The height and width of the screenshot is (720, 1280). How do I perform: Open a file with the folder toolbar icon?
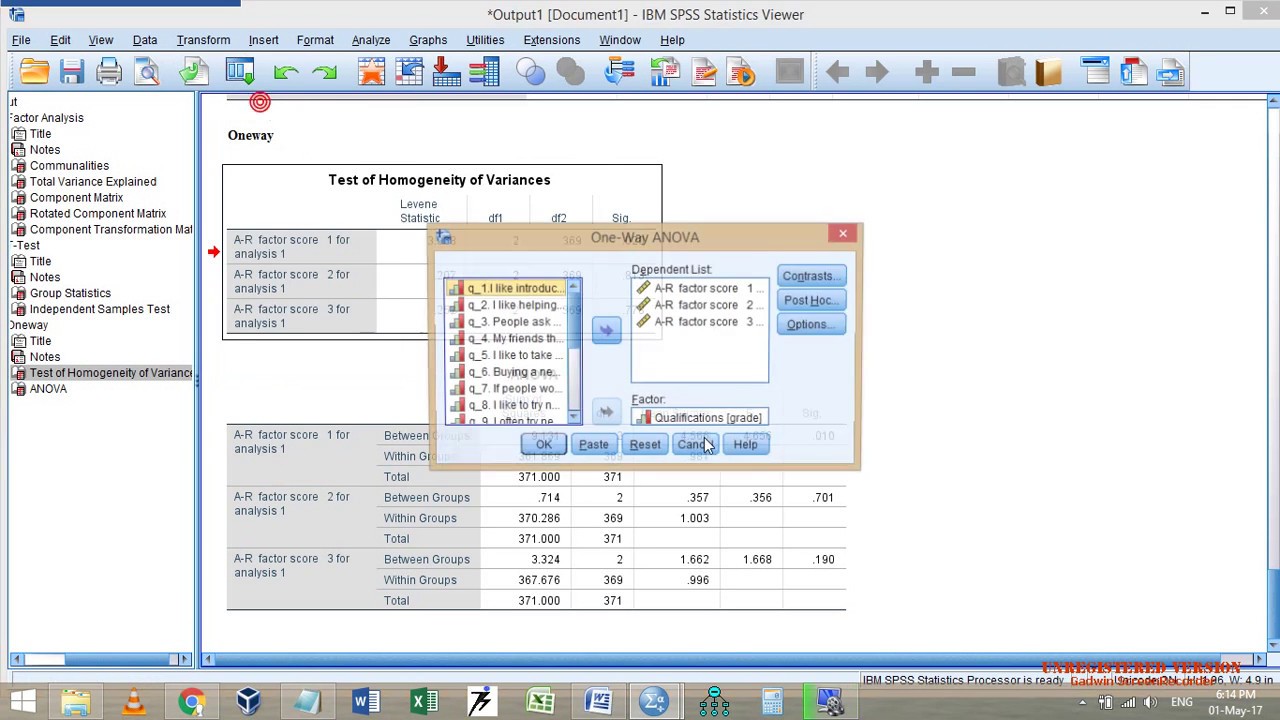(34, 72)
